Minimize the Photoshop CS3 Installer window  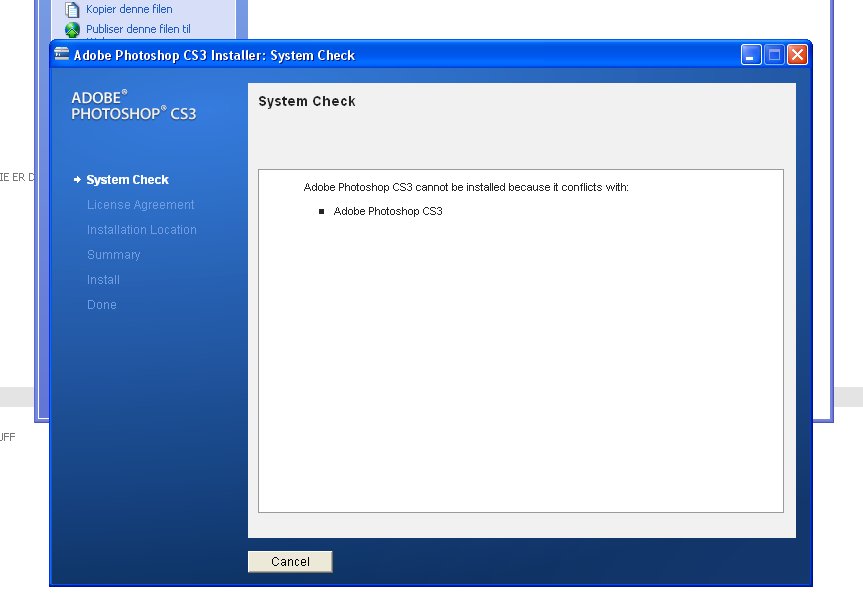click(x=751, y=55)
